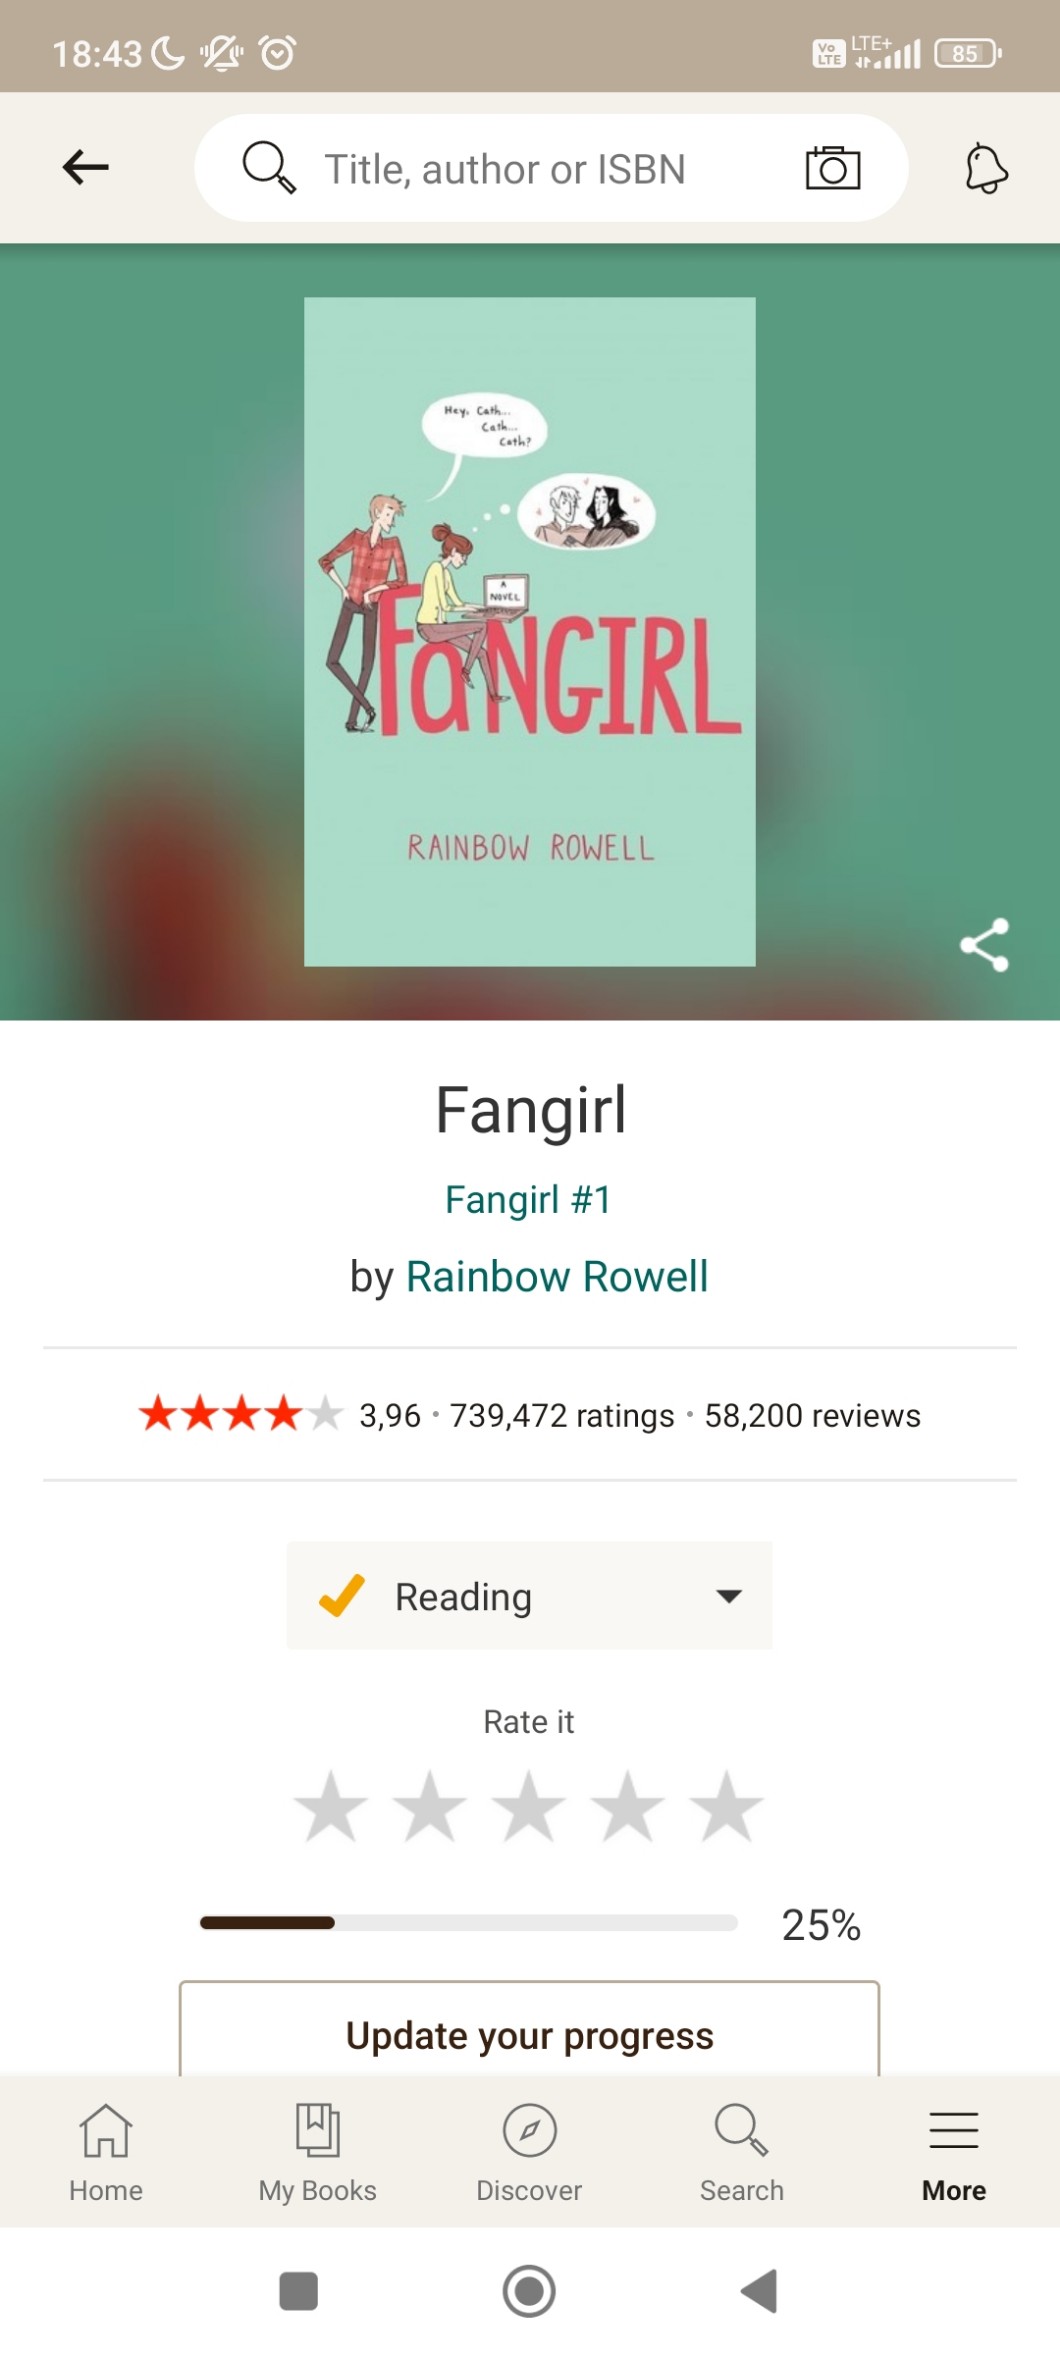Rate the book three stars
1060x2355 pixels.
click(528, 1806)
